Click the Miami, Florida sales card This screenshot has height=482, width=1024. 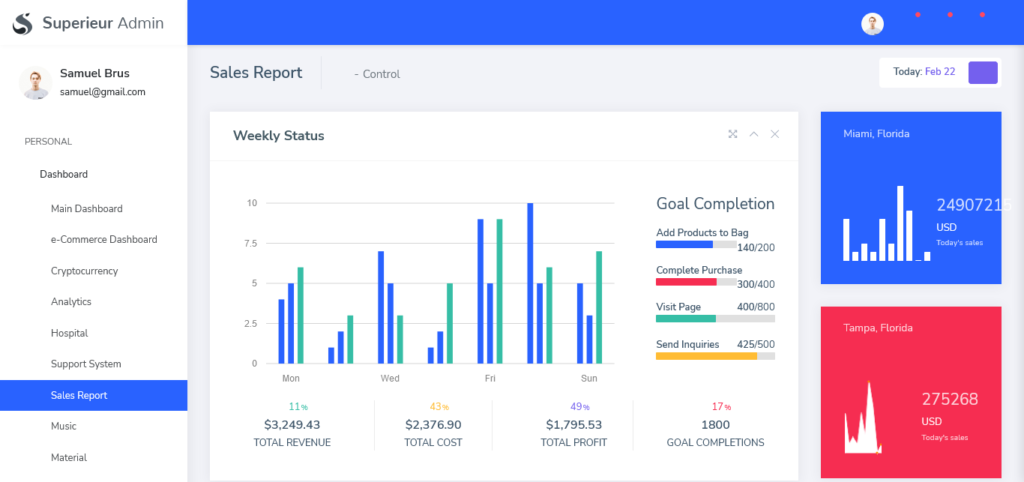910,198
